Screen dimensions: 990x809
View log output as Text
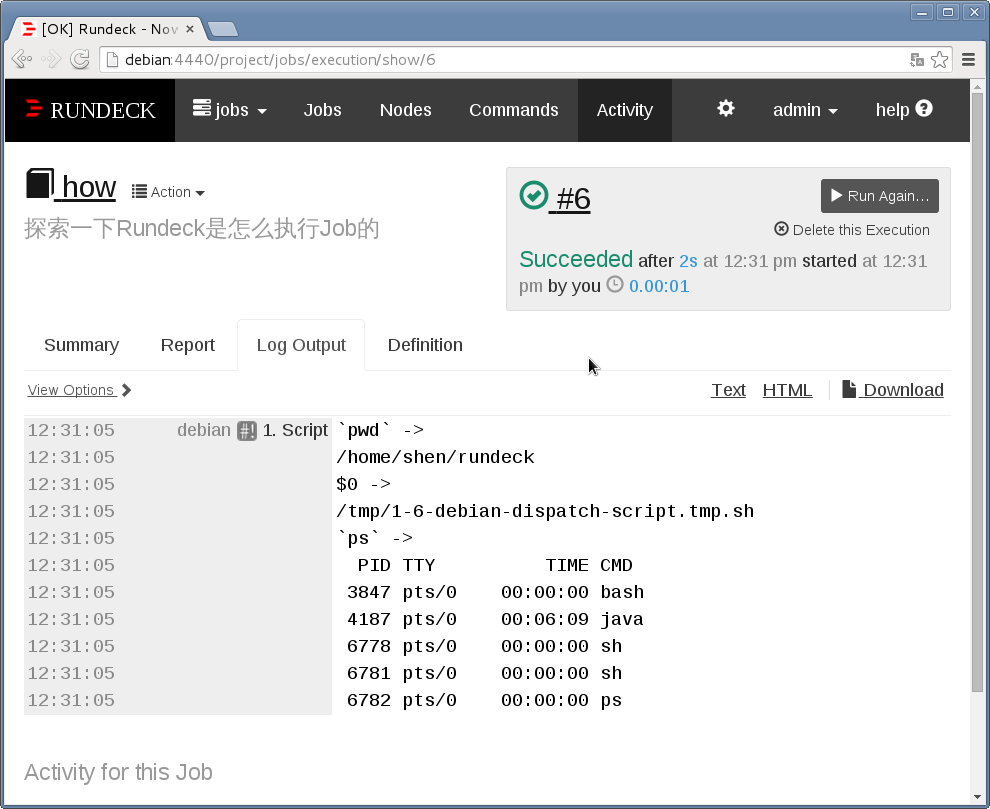[x=728, y=390]
